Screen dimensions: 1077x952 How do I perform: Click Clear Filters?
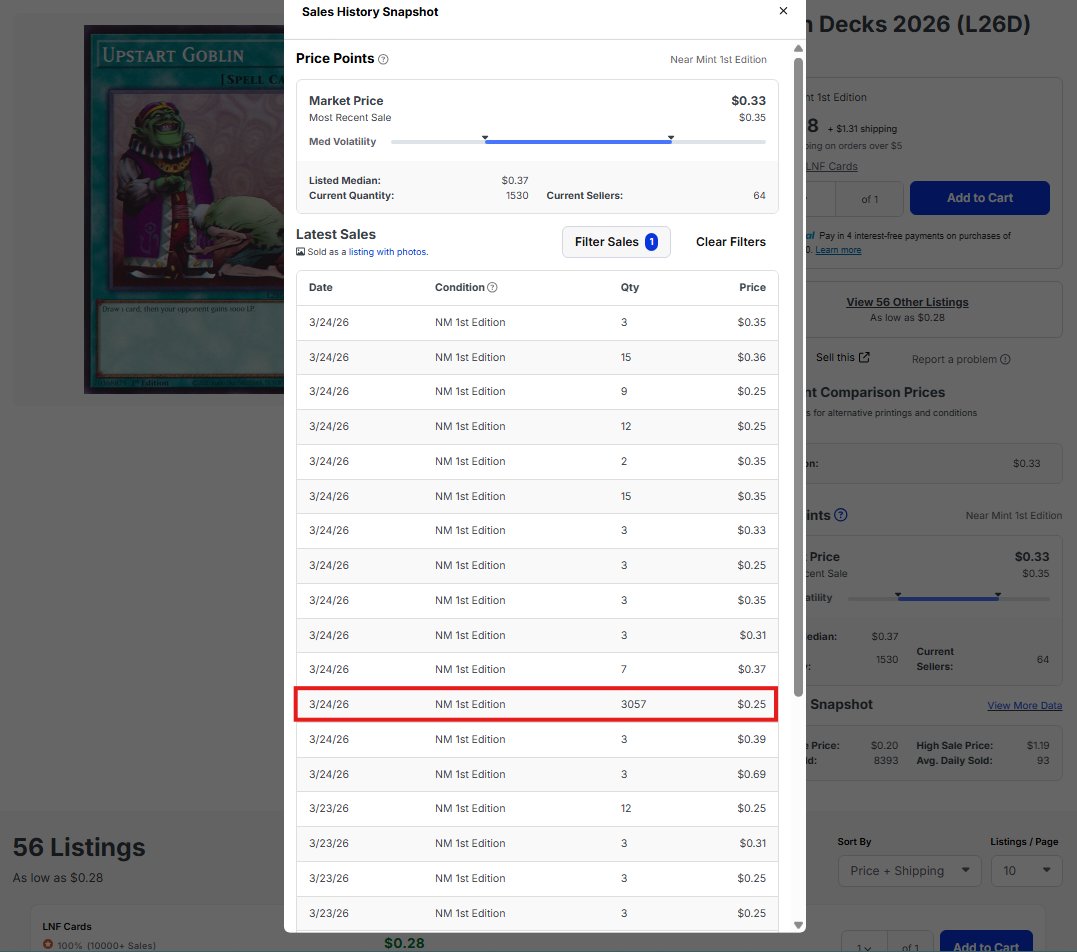(x=730, y=242)
